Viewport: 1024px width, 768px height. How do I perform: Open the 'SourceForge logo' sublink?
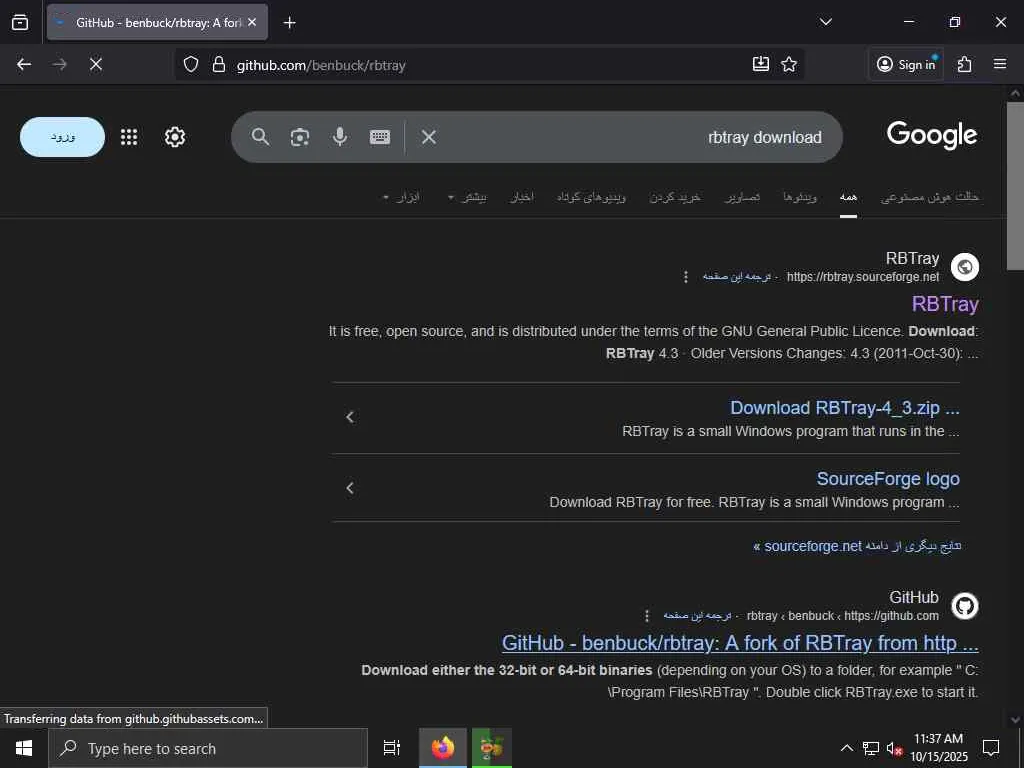click(888, 479)
